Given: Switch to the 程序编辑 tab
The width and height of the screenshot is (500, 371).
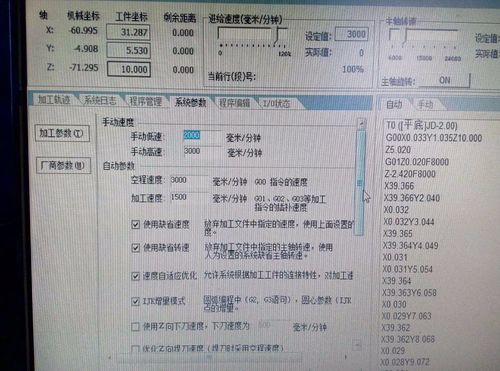Looking at the screenshot, I should (234, 103).
